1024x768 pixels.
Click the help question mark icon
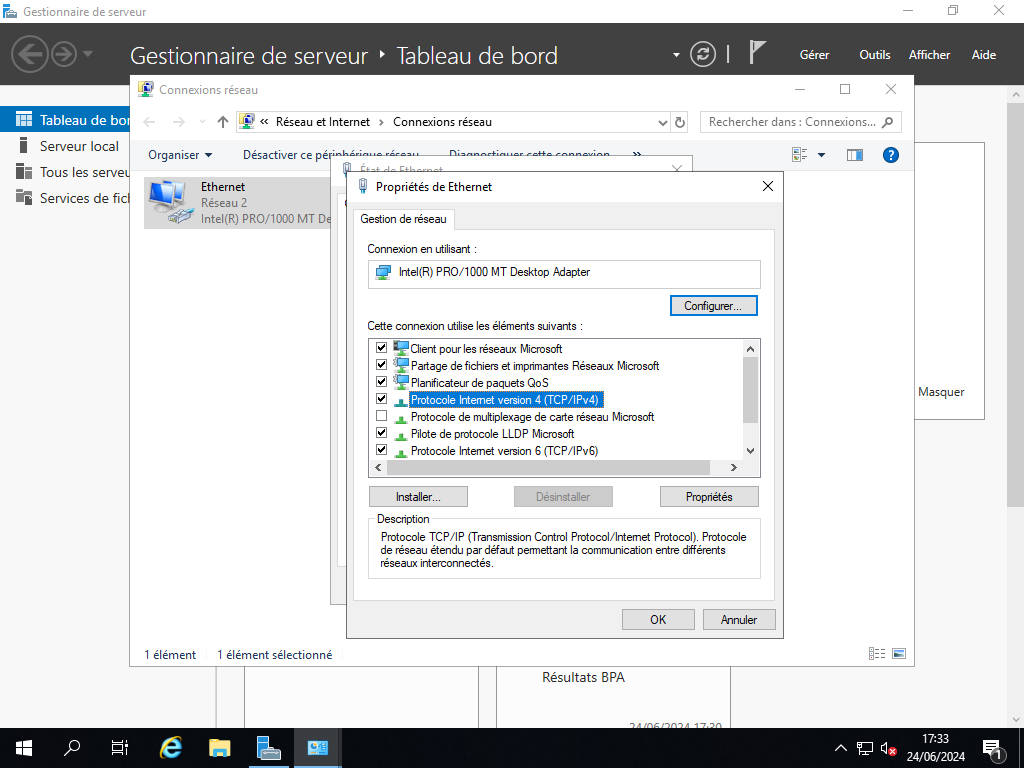point(891,155)
